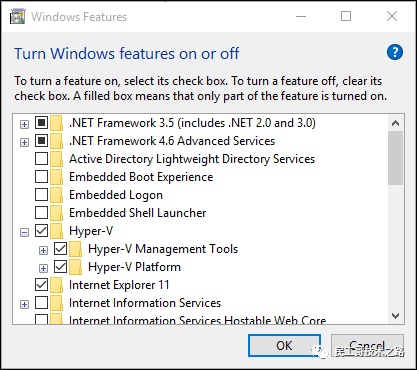Viewport: 417px width, 370px height.
Task: Uncheck the Internet Explorer 11 checkbox
Action: [x=41, y=285]
